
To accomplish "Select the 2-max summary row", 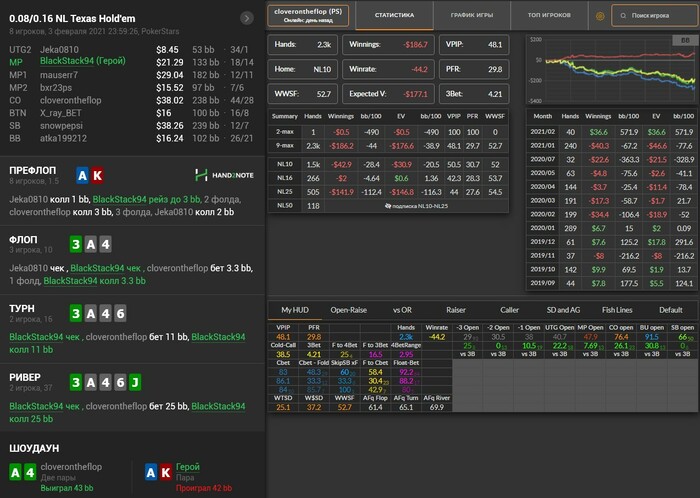I will click(388, 132).
